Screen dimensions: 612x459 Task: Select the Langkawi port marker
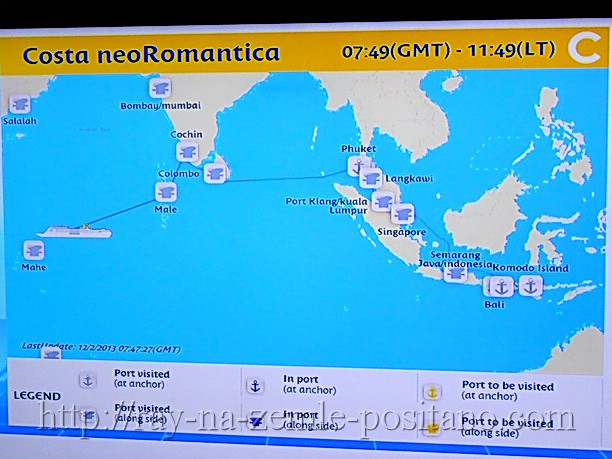coord(371,179)
